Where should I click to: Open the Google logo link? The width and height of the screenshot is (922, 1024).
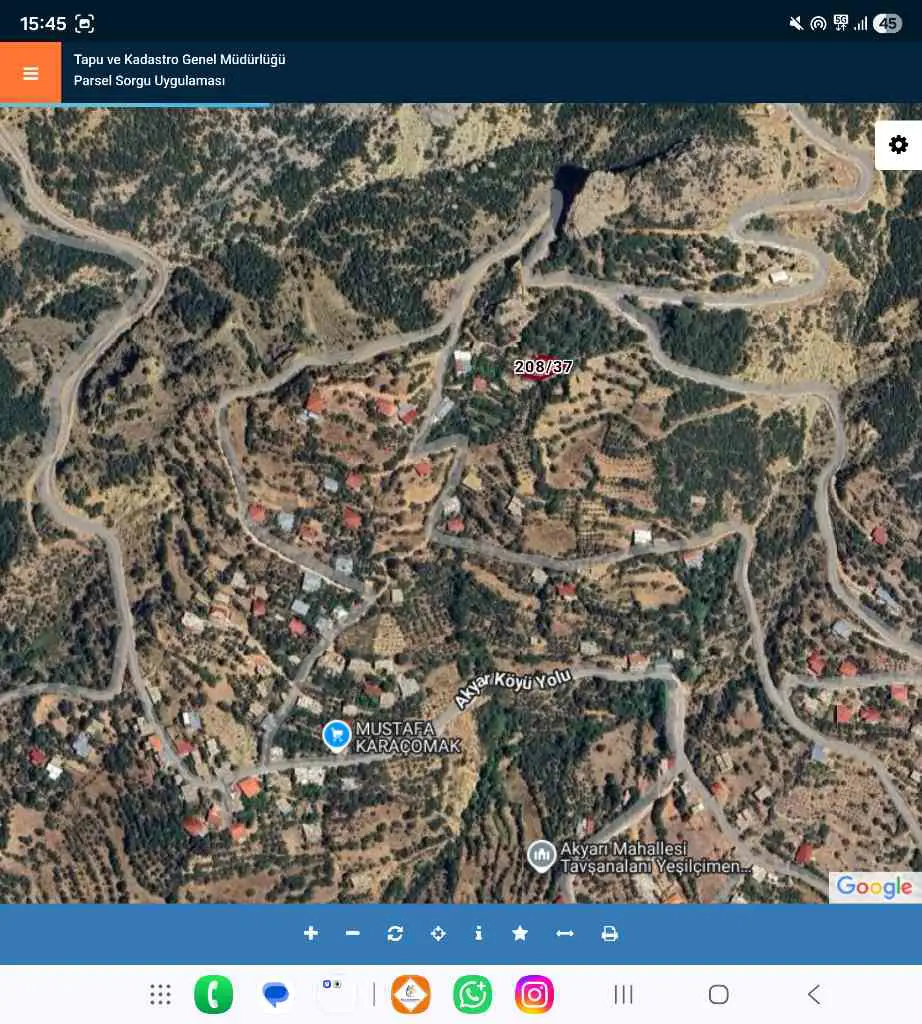tap(874, 887)
